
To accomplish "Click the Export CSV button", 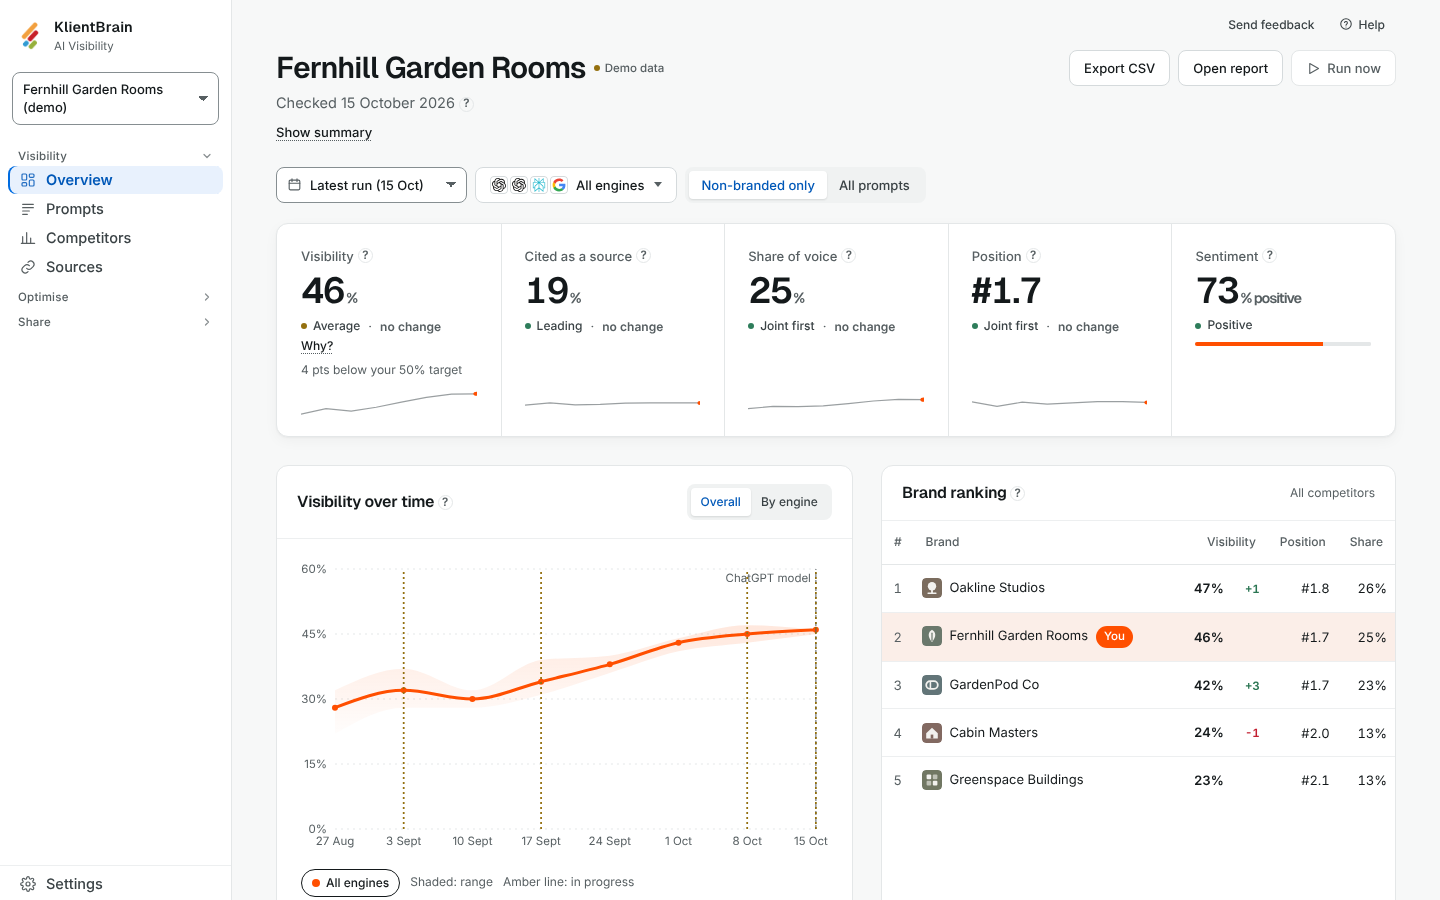I will pyautogui.click(x=1119, y=68).
